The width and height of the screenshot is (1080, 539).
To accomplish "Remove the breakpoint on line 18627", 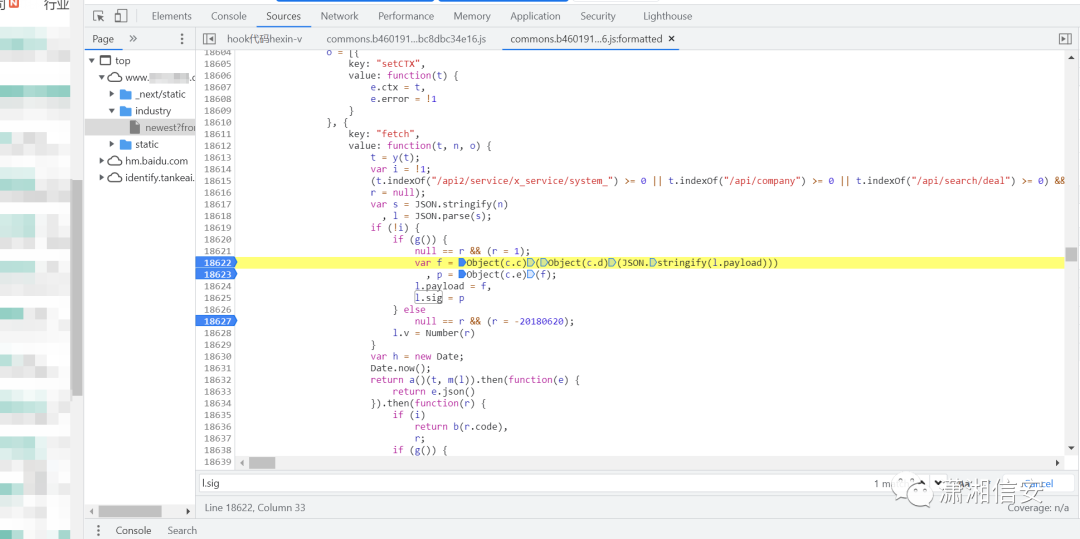I will click(216, 321).
